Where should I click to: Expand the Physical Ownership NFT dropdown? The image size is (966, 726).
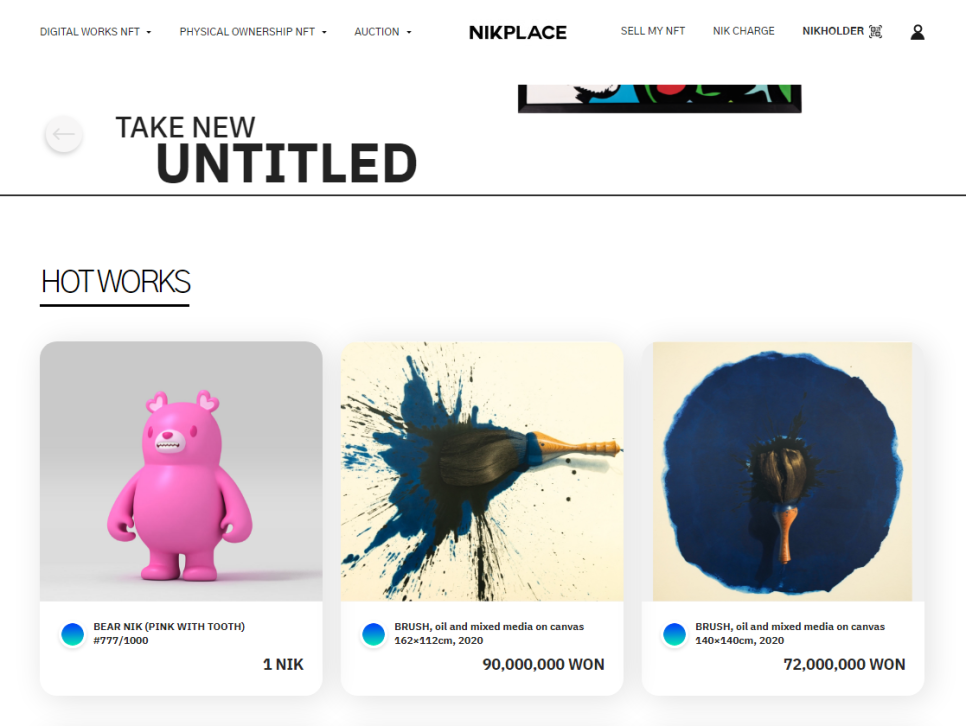[253, 31]
